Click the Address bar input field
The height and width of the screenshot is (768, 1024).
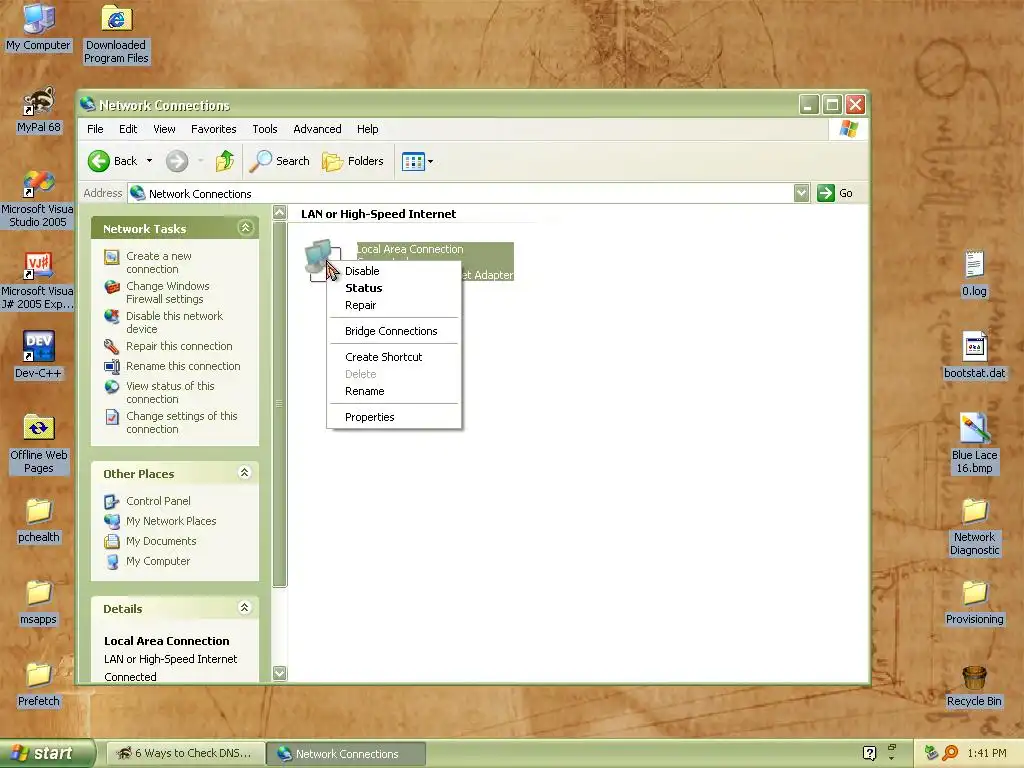460,193
